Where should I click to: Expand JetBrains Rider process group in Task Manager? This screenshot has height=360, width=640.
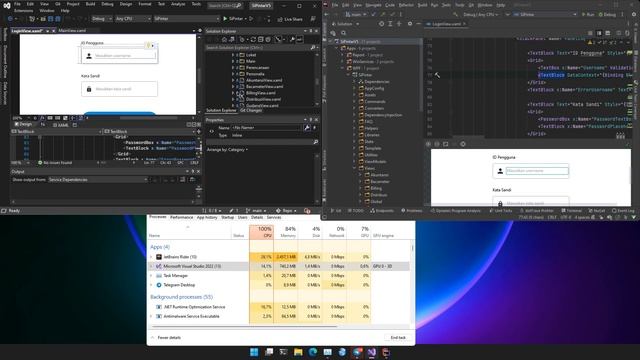coord(151,257)
